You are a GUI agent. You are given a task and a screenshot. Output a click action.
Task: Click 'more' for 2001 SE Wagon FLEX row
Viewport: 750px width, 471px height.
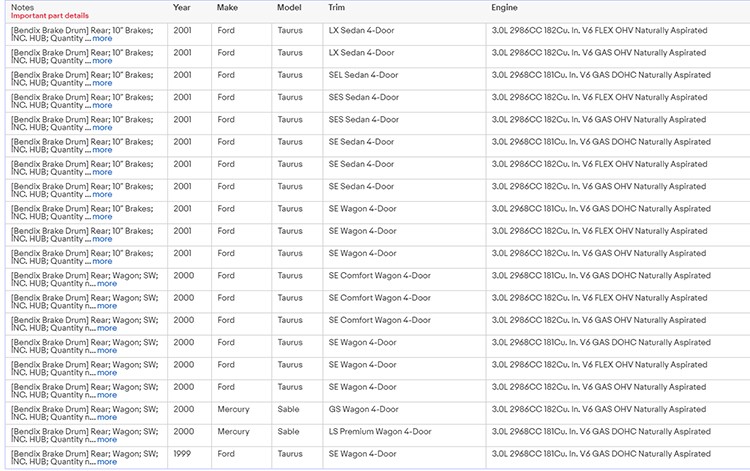pos(102,239)
